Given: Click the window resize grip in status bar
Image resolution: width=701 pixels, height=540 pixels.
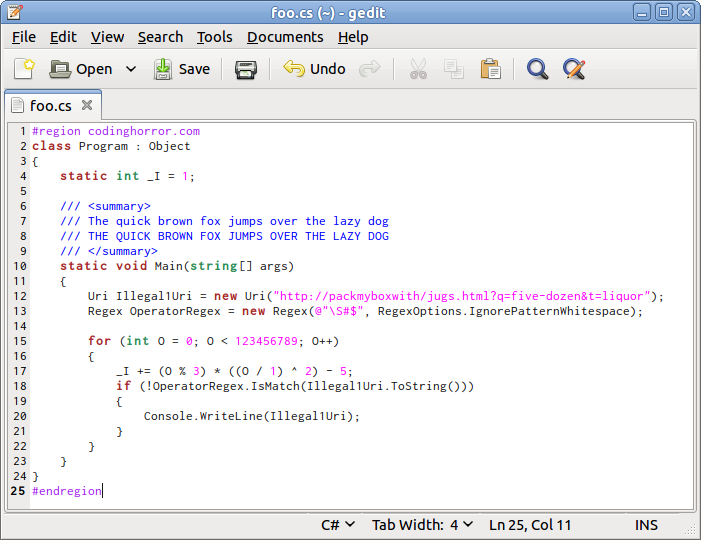Looking at the screenshot, I should tap(691, 530).
